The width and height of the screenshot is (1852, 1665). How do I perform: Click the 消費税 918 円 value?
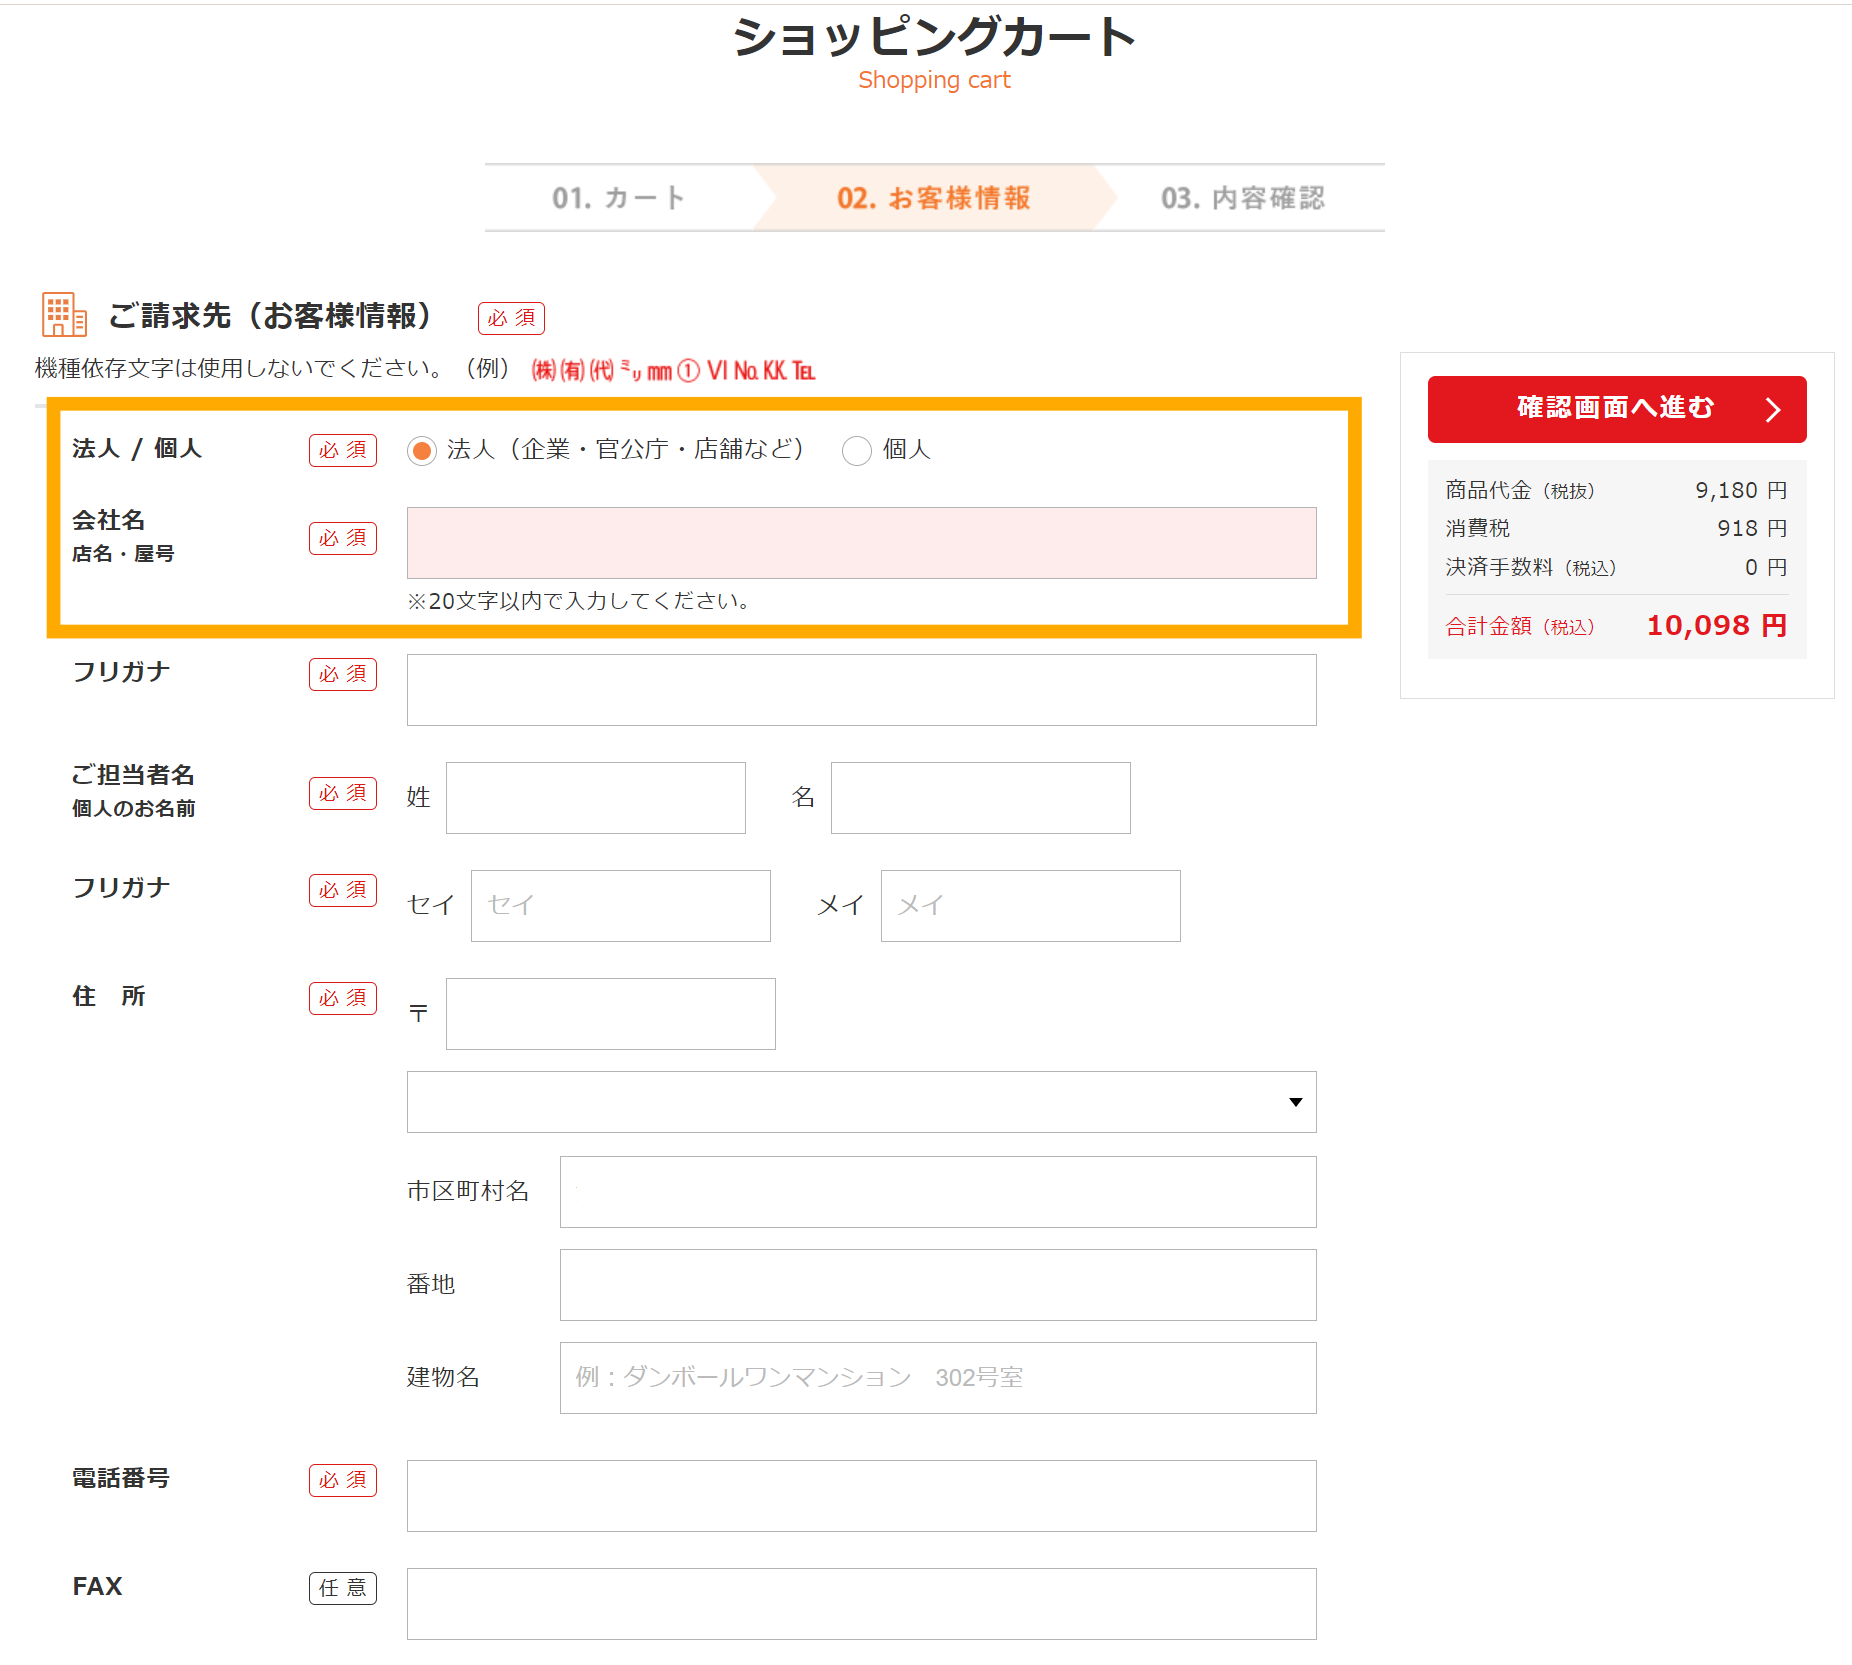coord(1752,528)
